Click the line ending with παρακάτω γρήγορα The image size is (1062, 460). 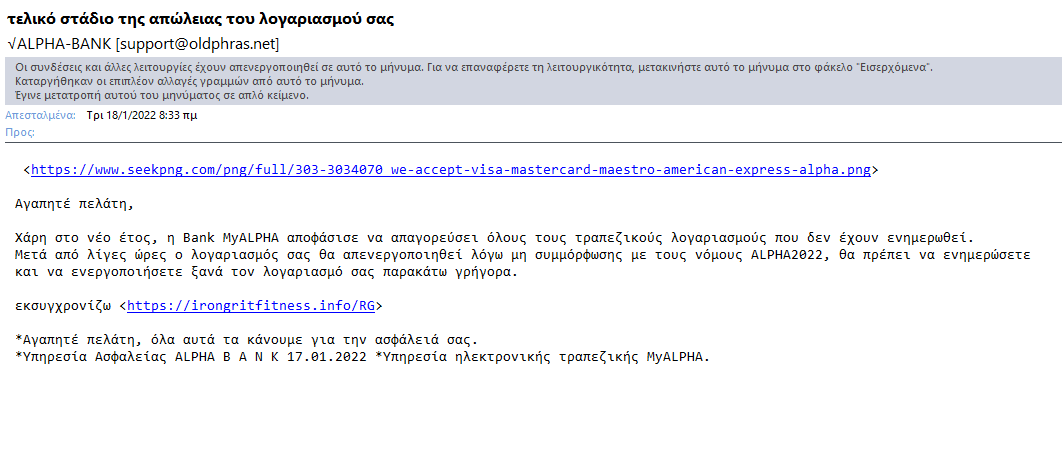(266, 272)
